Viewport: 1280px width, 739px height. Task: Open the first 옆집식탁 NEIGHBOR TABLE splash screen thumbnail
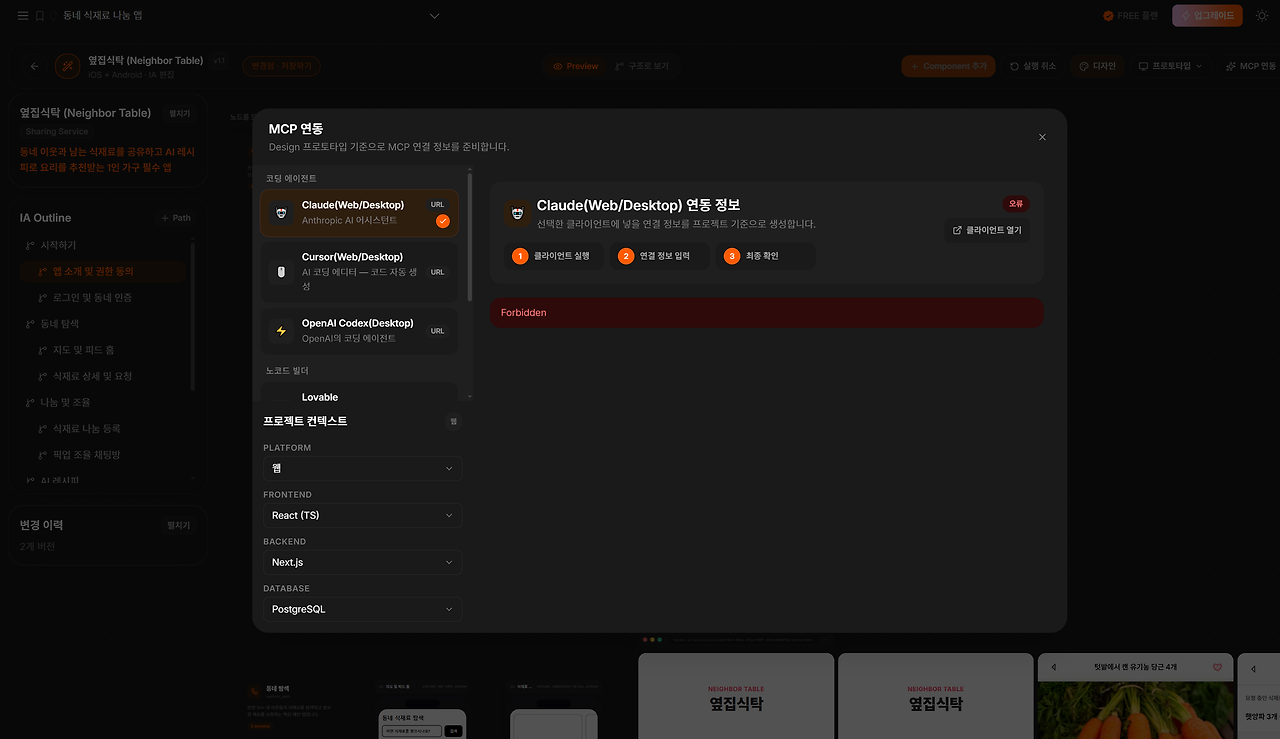(x=736, y=696)
